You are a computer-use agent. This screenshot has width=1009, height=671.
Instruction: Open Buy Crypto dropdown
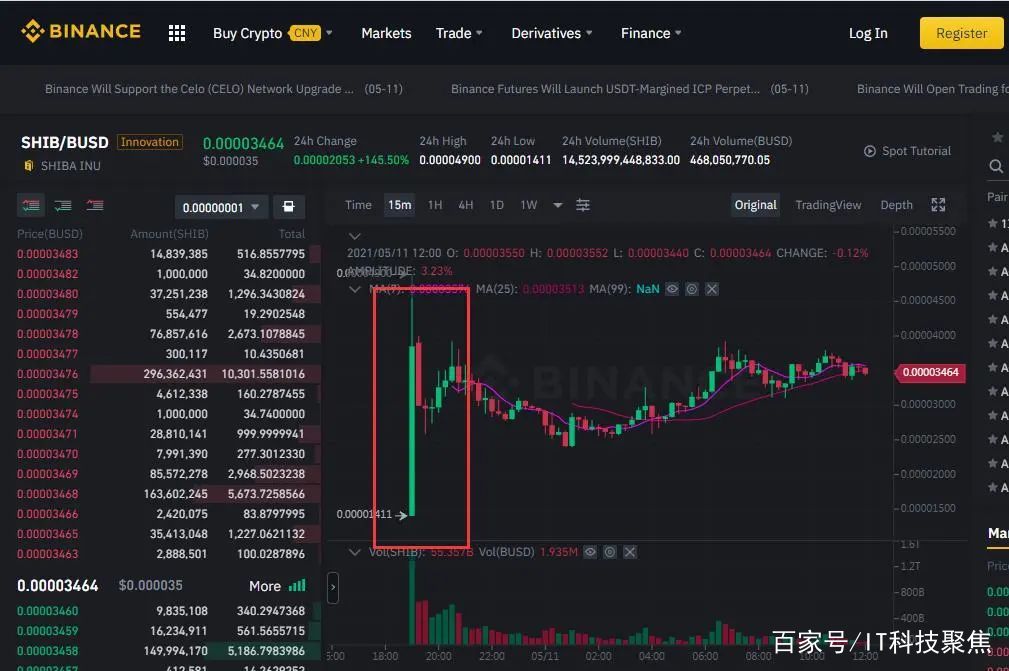[273, 33]
